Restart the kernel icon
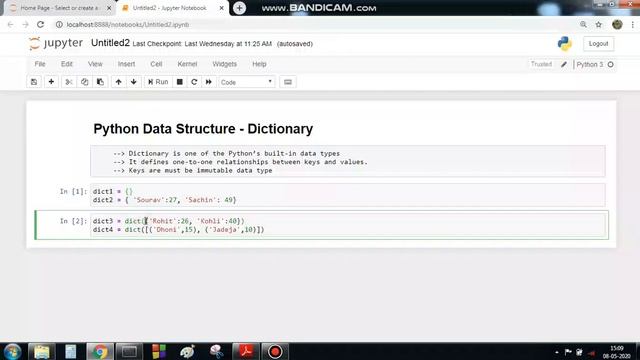 pos(194,82)
